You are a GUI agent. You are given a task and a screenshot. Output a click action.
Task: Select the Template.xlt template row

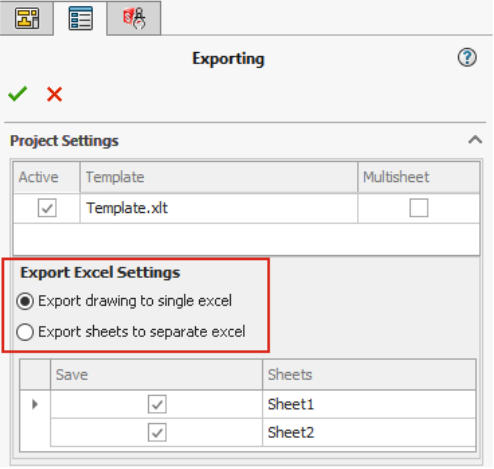pyautogui.click(x=246, y=208)
